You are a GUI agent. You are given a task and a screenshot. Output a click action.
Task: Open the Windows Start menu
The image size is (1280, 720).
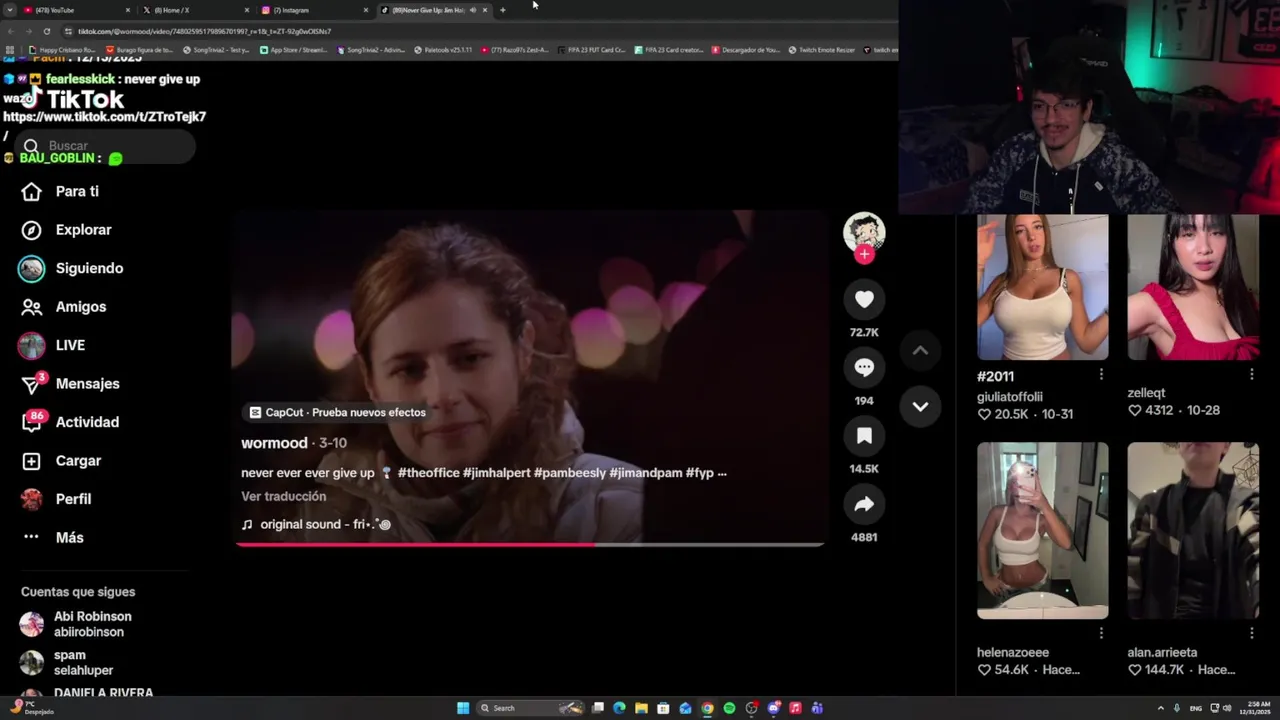[x=463, y=708]
